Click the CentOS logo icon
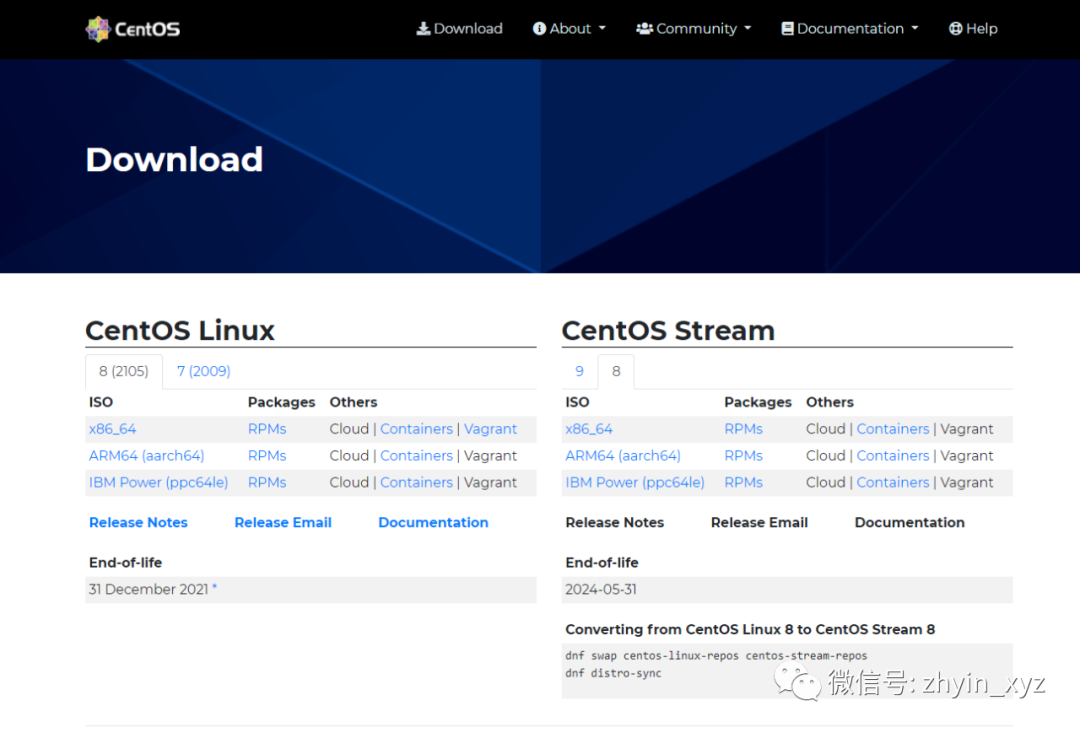This screenshot has width=1080, height=733. pyautogui.click(x=97, y=29)
